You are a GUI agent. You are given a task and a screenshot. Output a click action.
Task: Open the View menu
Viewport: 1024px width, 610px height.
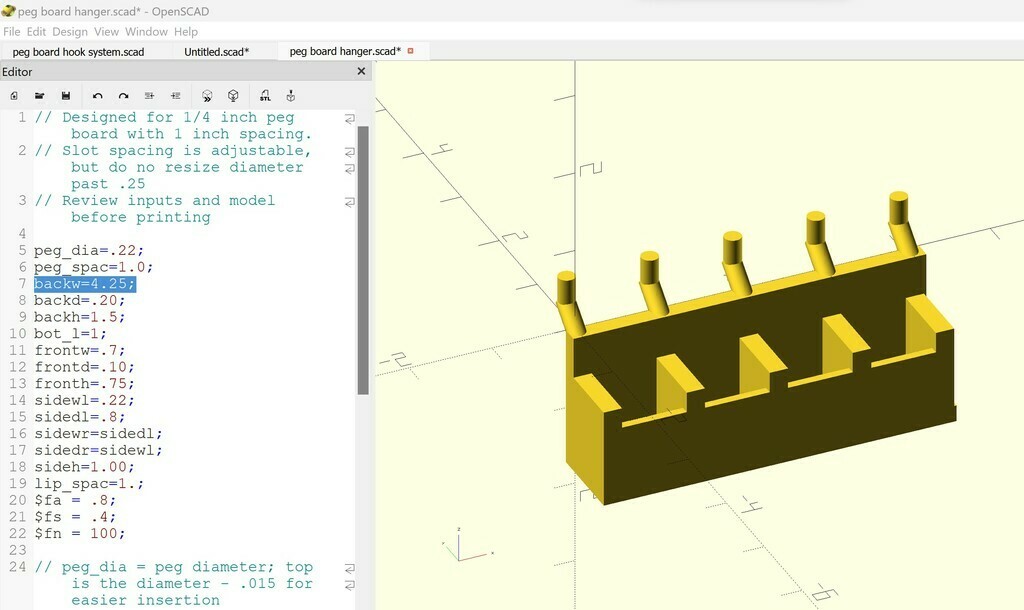(106, 32)
